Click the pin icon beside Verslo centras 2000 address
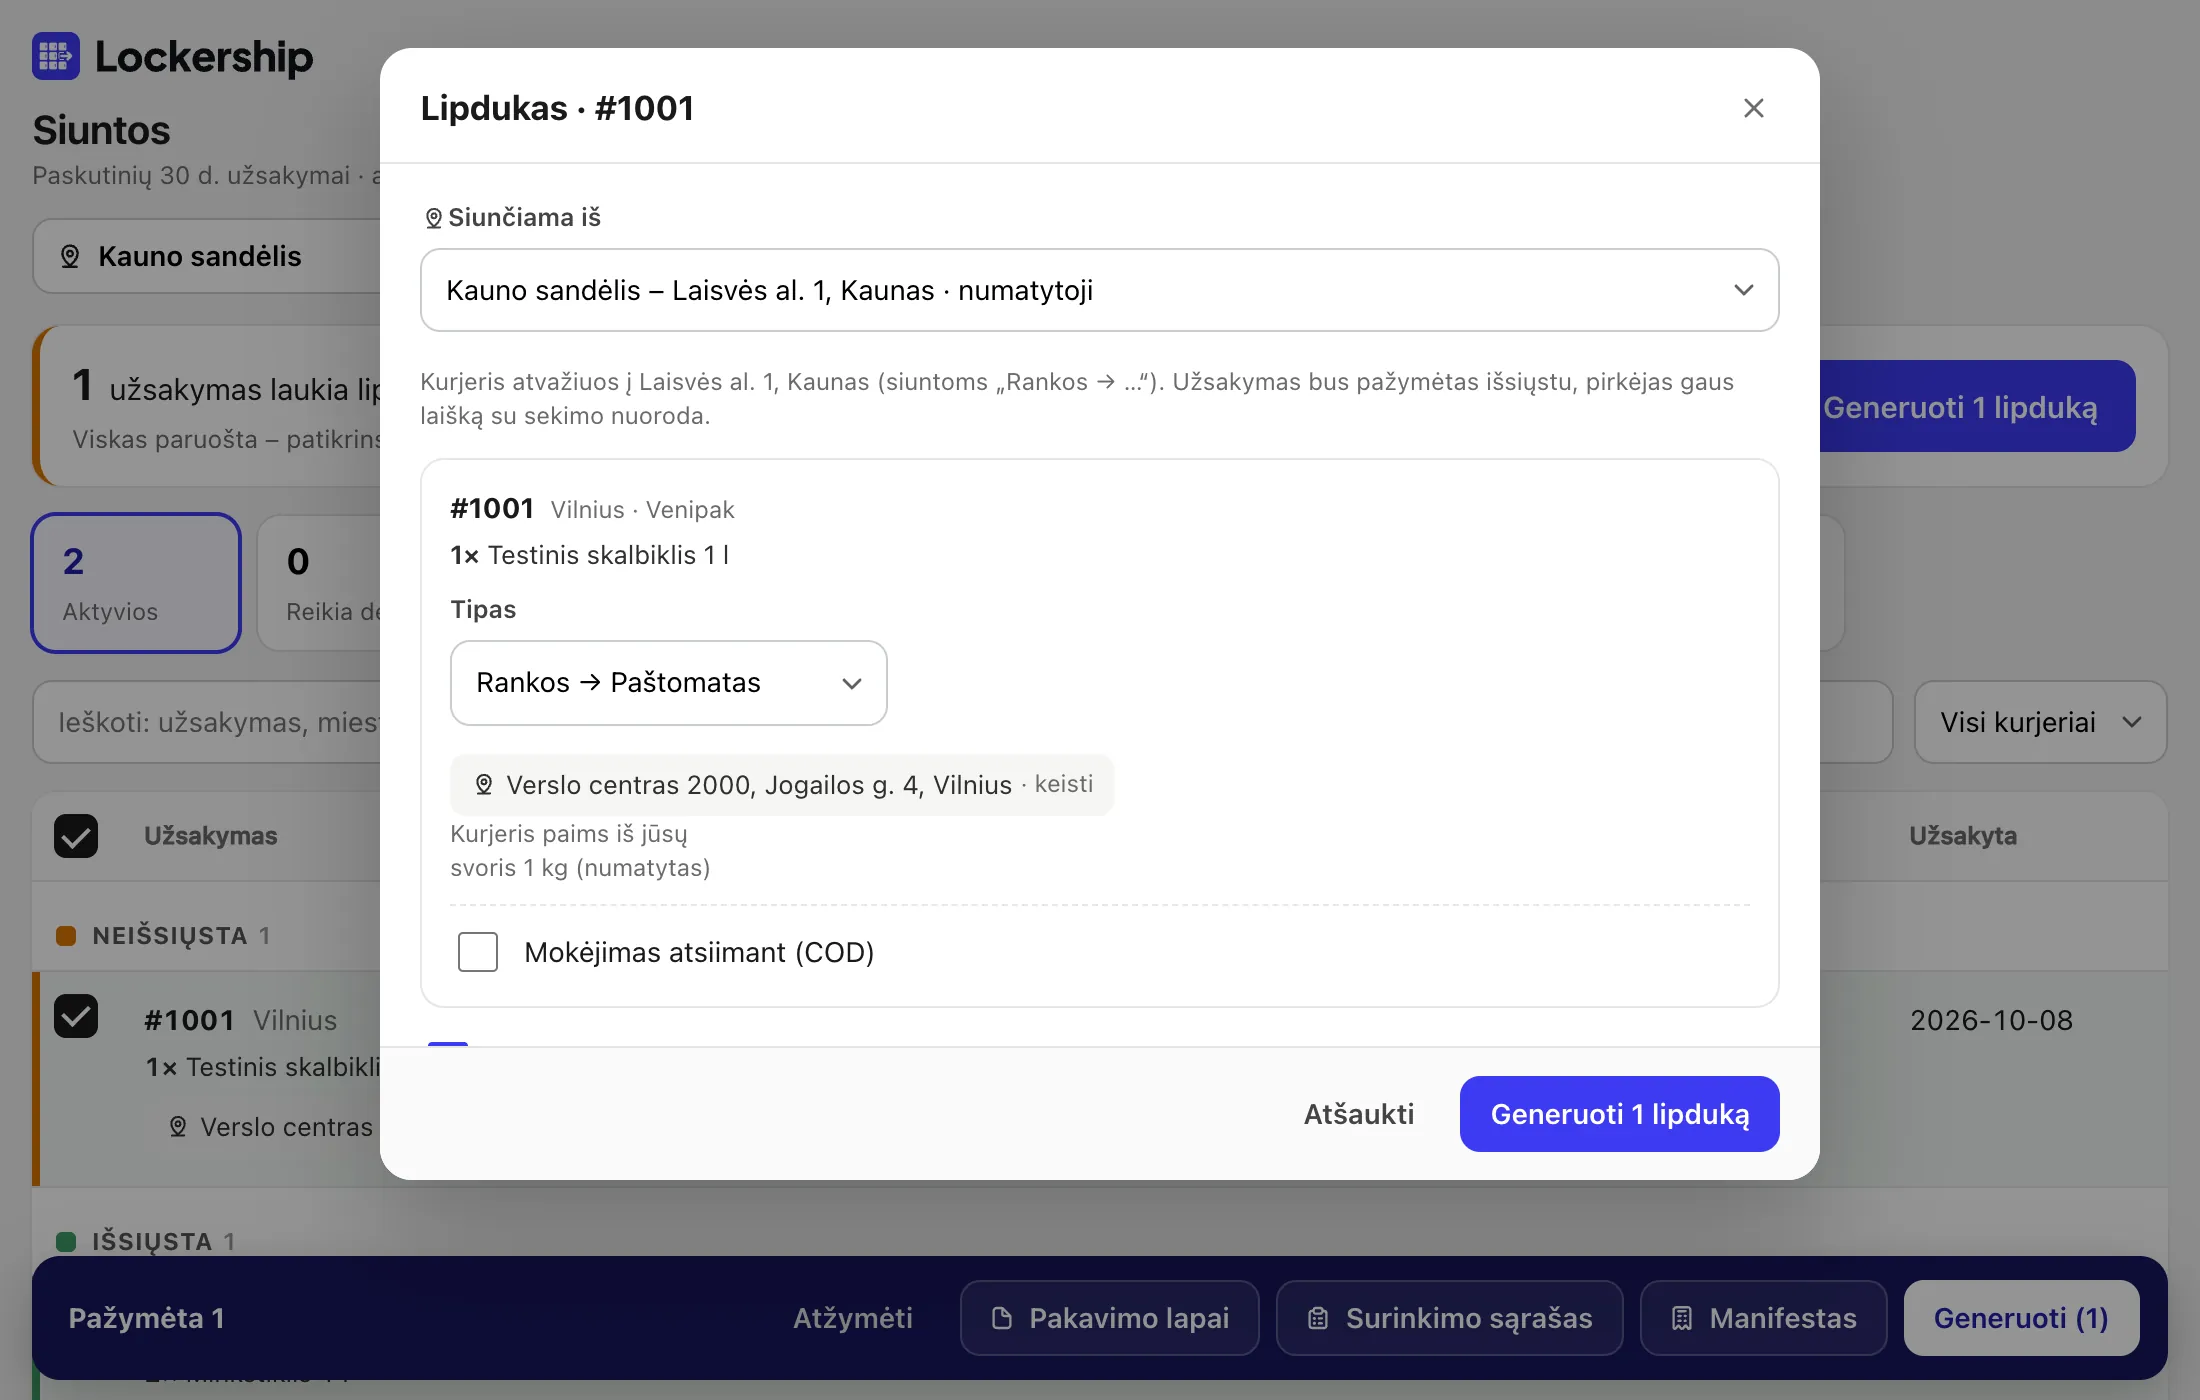Image resolution: width=2200 pixels, height=1400 pixels. click(x=484, y=785)
